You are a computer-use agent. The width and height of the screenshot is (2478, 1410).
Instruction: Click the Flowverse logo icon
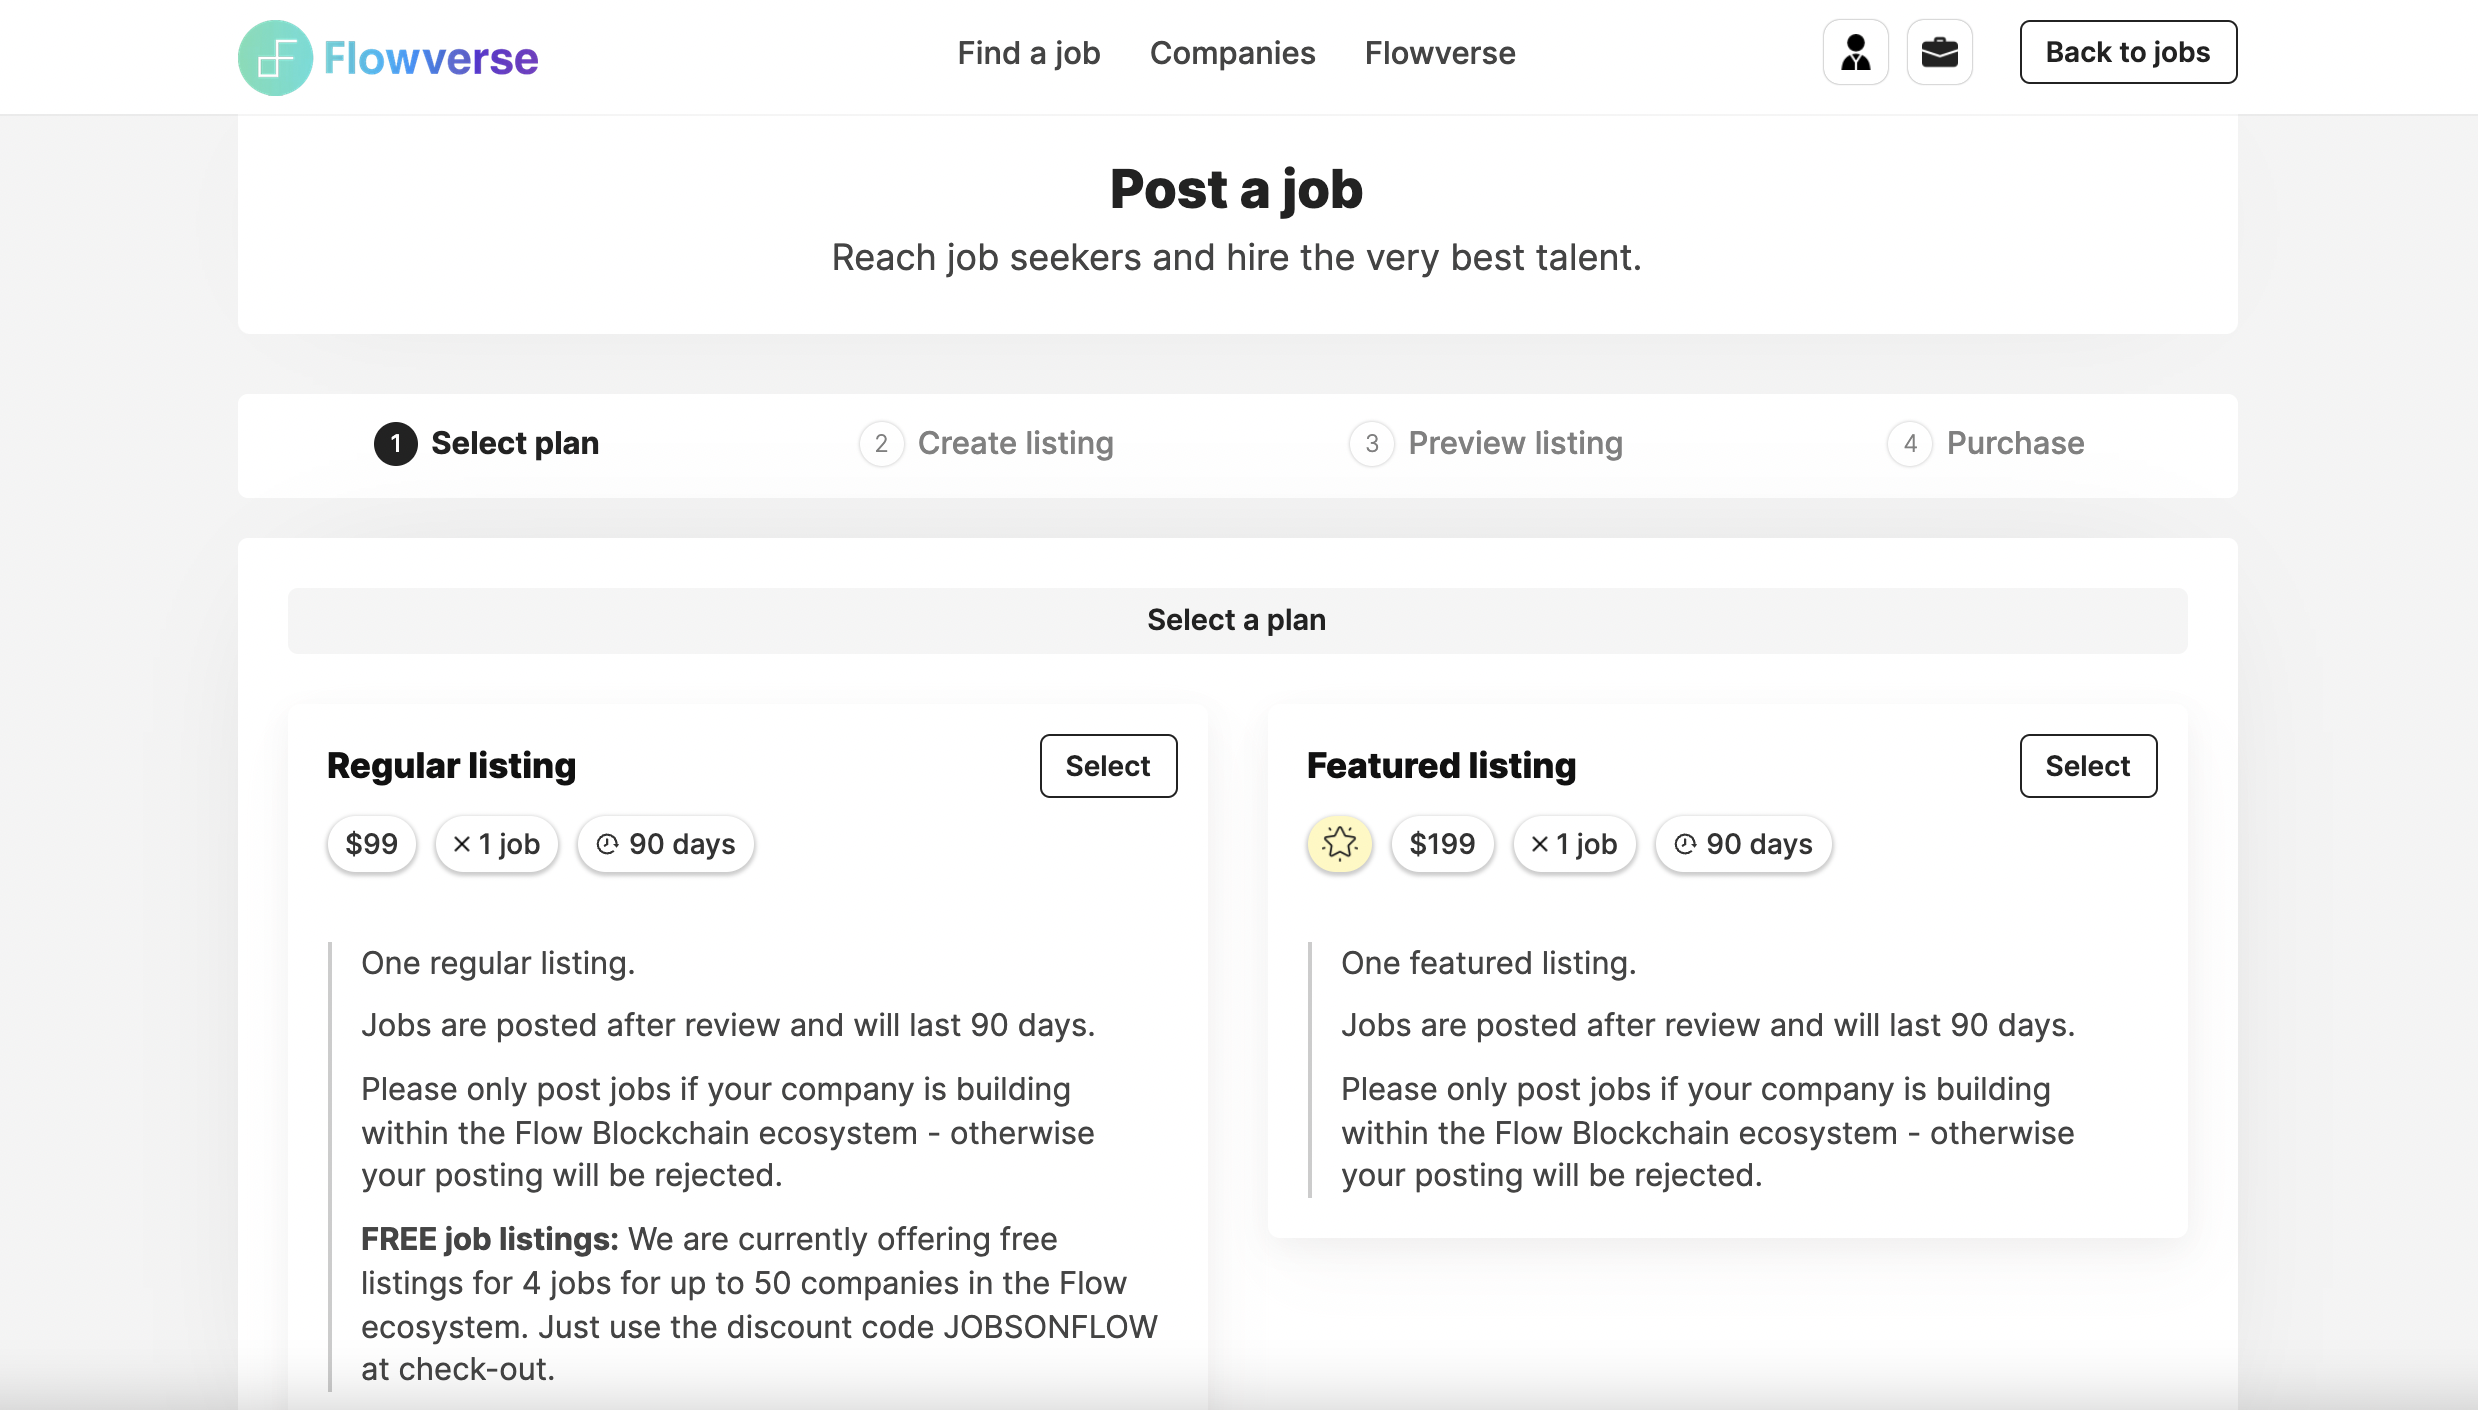(275, 58)
